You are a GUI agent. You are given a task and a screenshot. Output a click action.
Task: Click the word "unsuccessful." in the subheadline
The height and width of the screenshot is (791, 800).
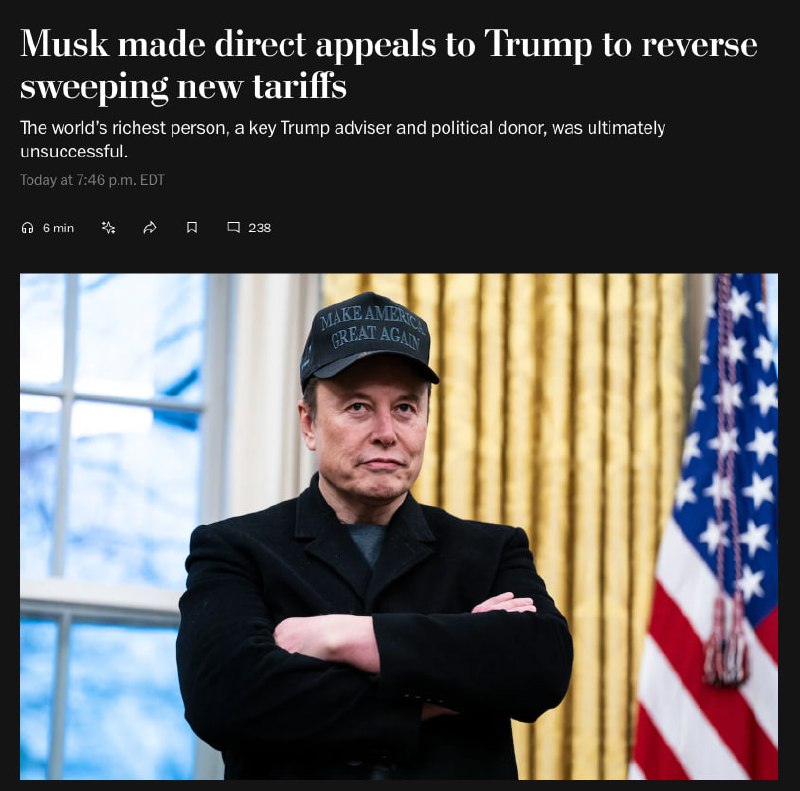click(x=74, y=152)
